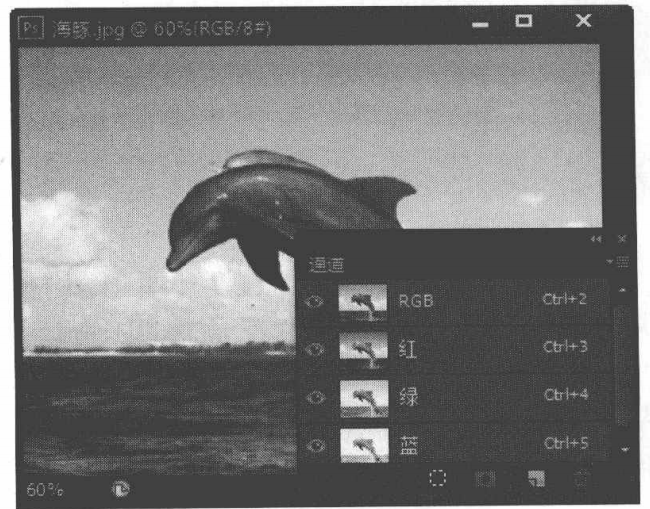Click the 60% zoom field in status bar
The height and width of the screenshot is (509, 650).
coord(45,490)
